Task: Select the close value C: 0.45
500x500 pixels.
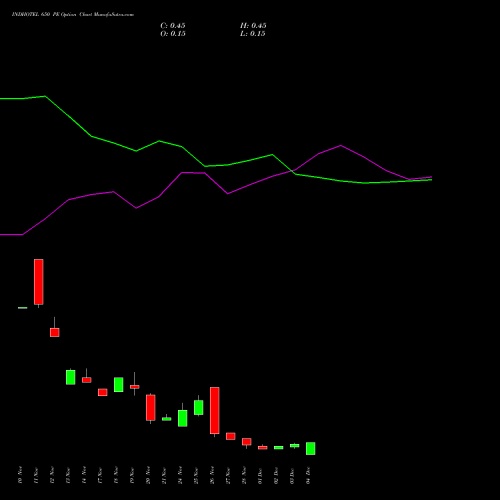Action: 173,26
